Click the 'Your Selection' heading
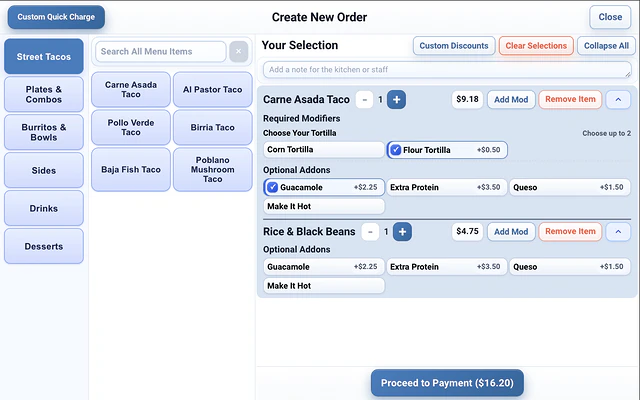This screenshot has width=640, height=400. [x=300, y=45]
